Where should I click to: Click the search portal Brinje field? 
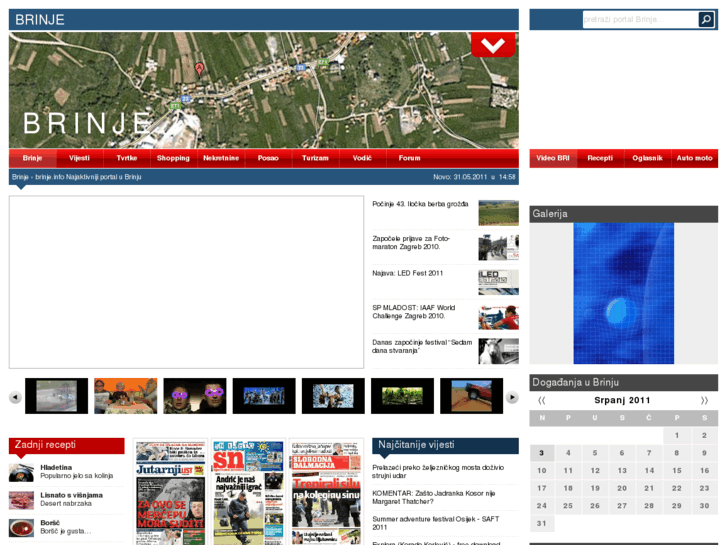click(x=640, y=19)
